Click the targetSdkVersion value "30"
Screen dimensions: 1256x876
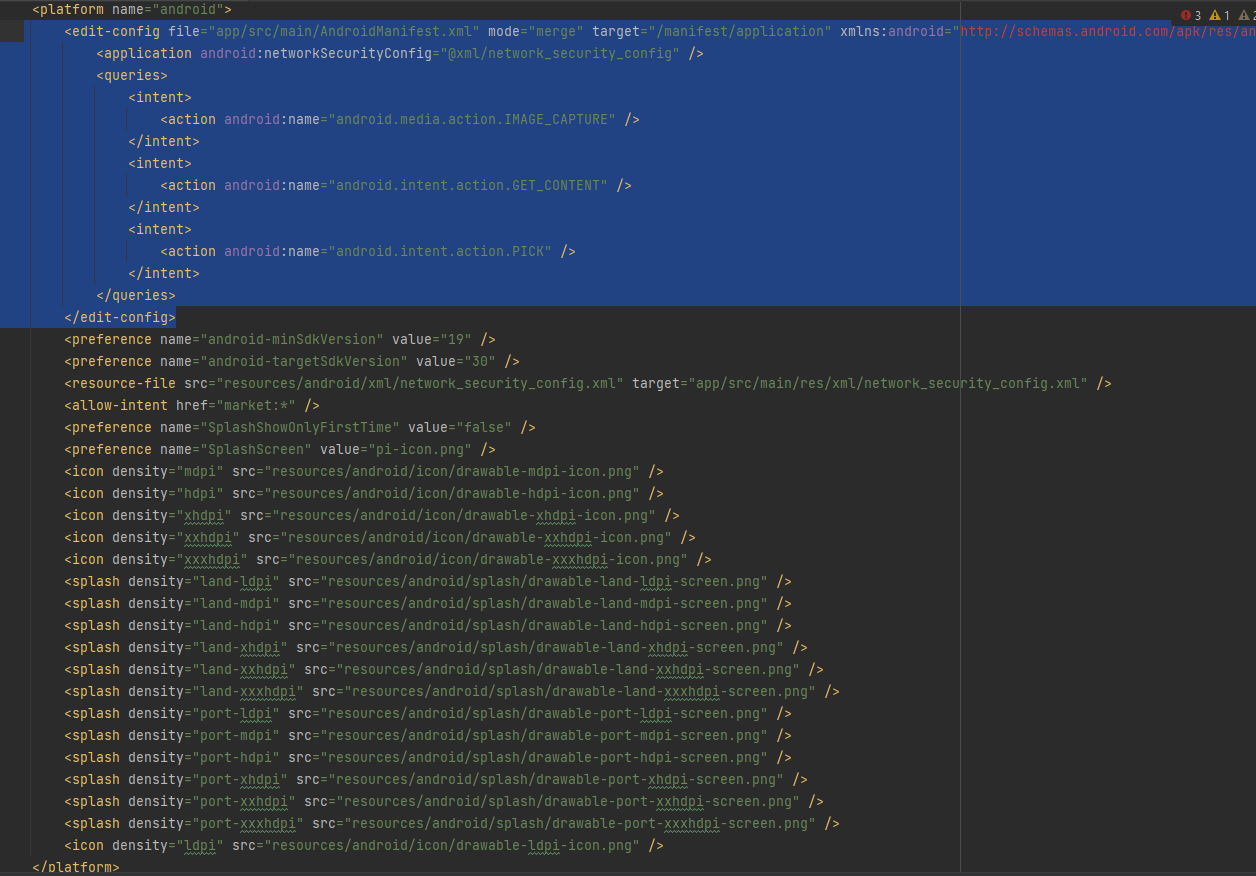[x=479, y=361]
